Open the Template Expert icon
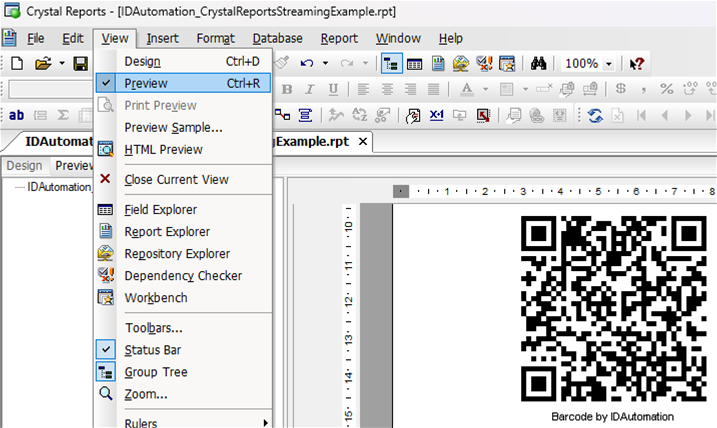 pos(483,115)
